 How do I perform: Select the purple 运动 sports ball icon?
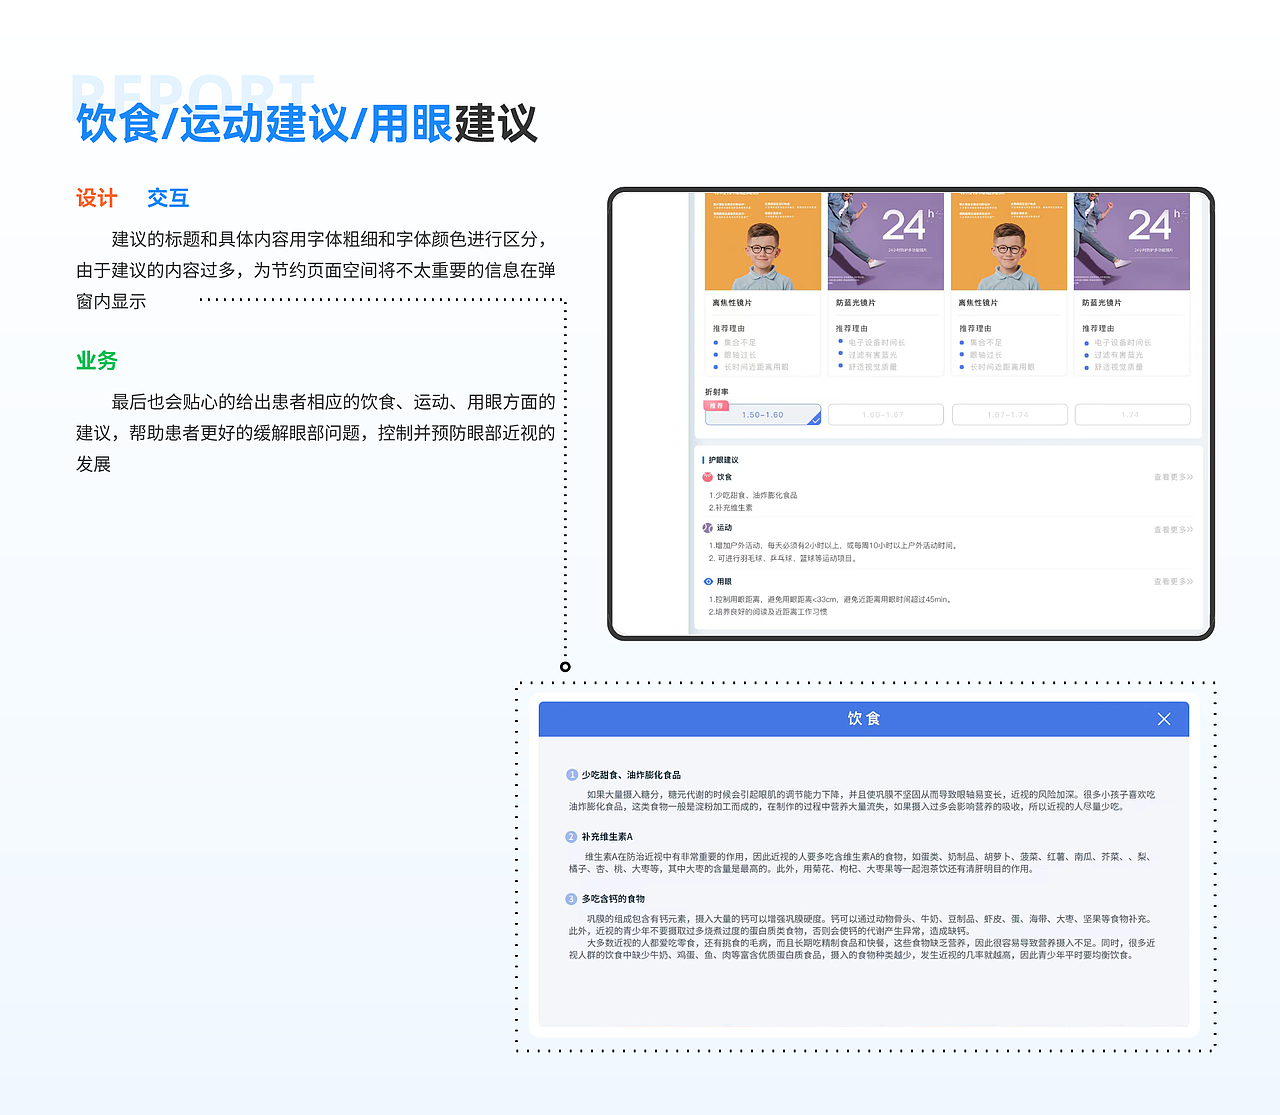707,529
